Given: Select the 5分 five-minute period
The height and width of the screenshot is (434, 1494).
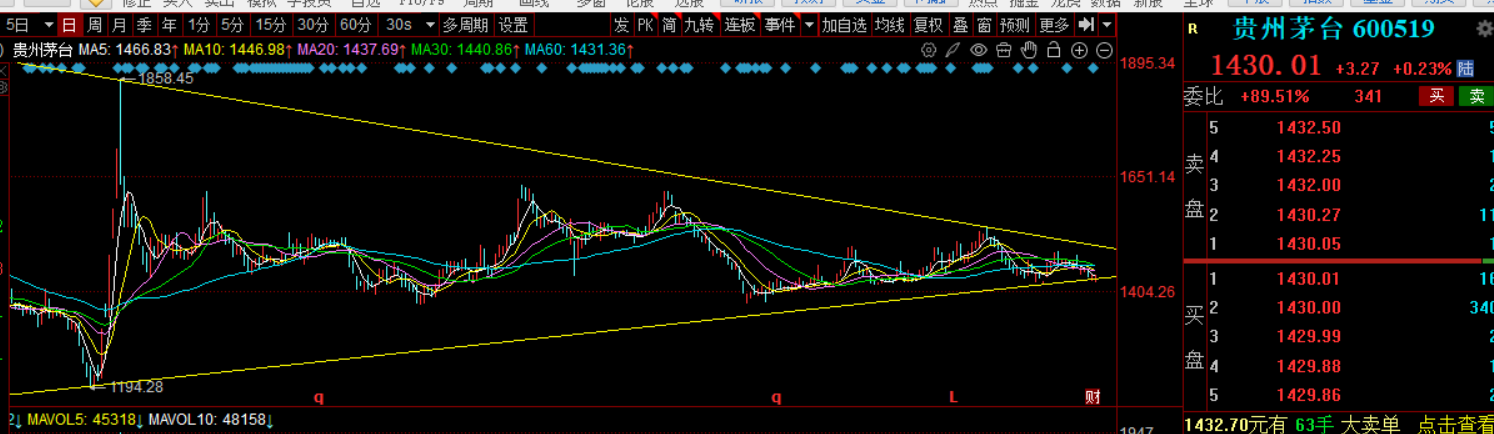Looking at the screenshot, I should pos(232,25).
